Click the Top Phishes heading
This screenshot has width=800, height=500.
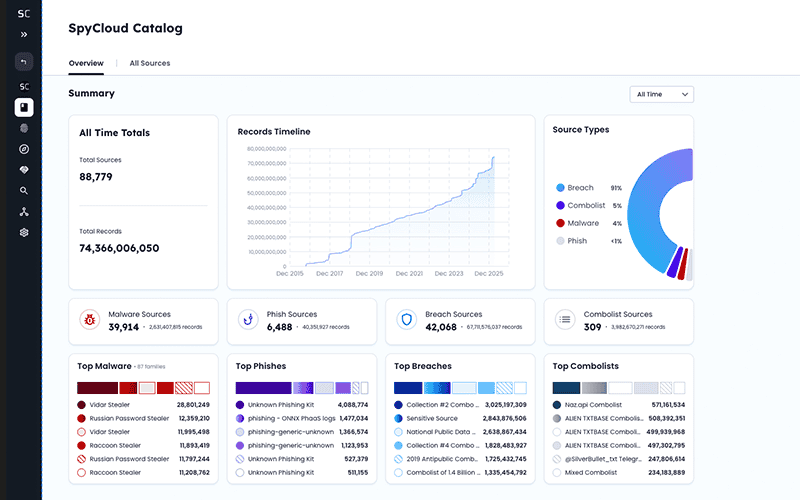pyautogui.click(x=261, y=366)
